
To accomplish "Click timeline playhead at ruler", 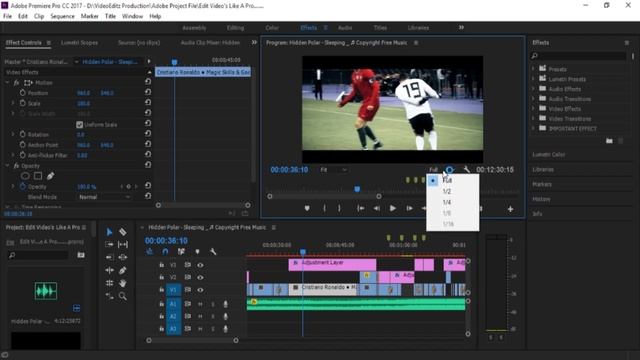I will (303, 252).
